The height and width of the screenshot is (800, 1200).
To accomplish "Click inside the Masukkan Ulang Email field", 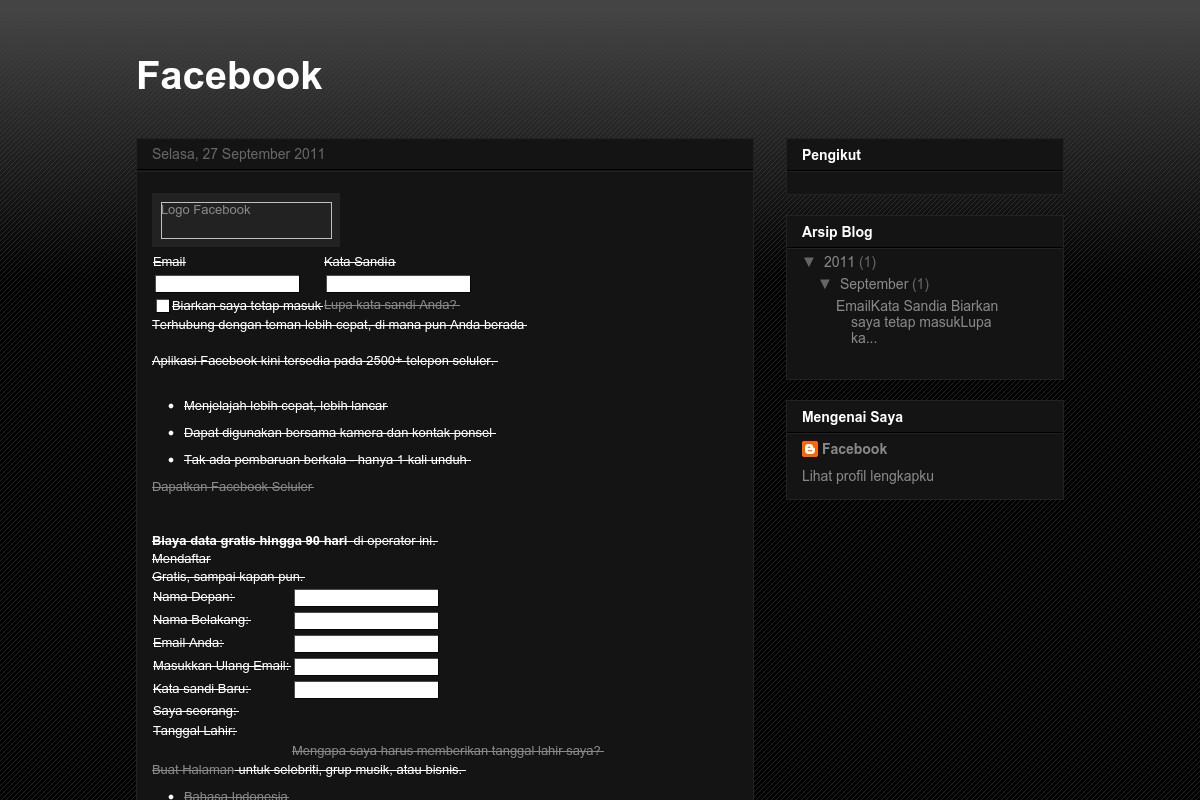I will [x=366, y=667].
